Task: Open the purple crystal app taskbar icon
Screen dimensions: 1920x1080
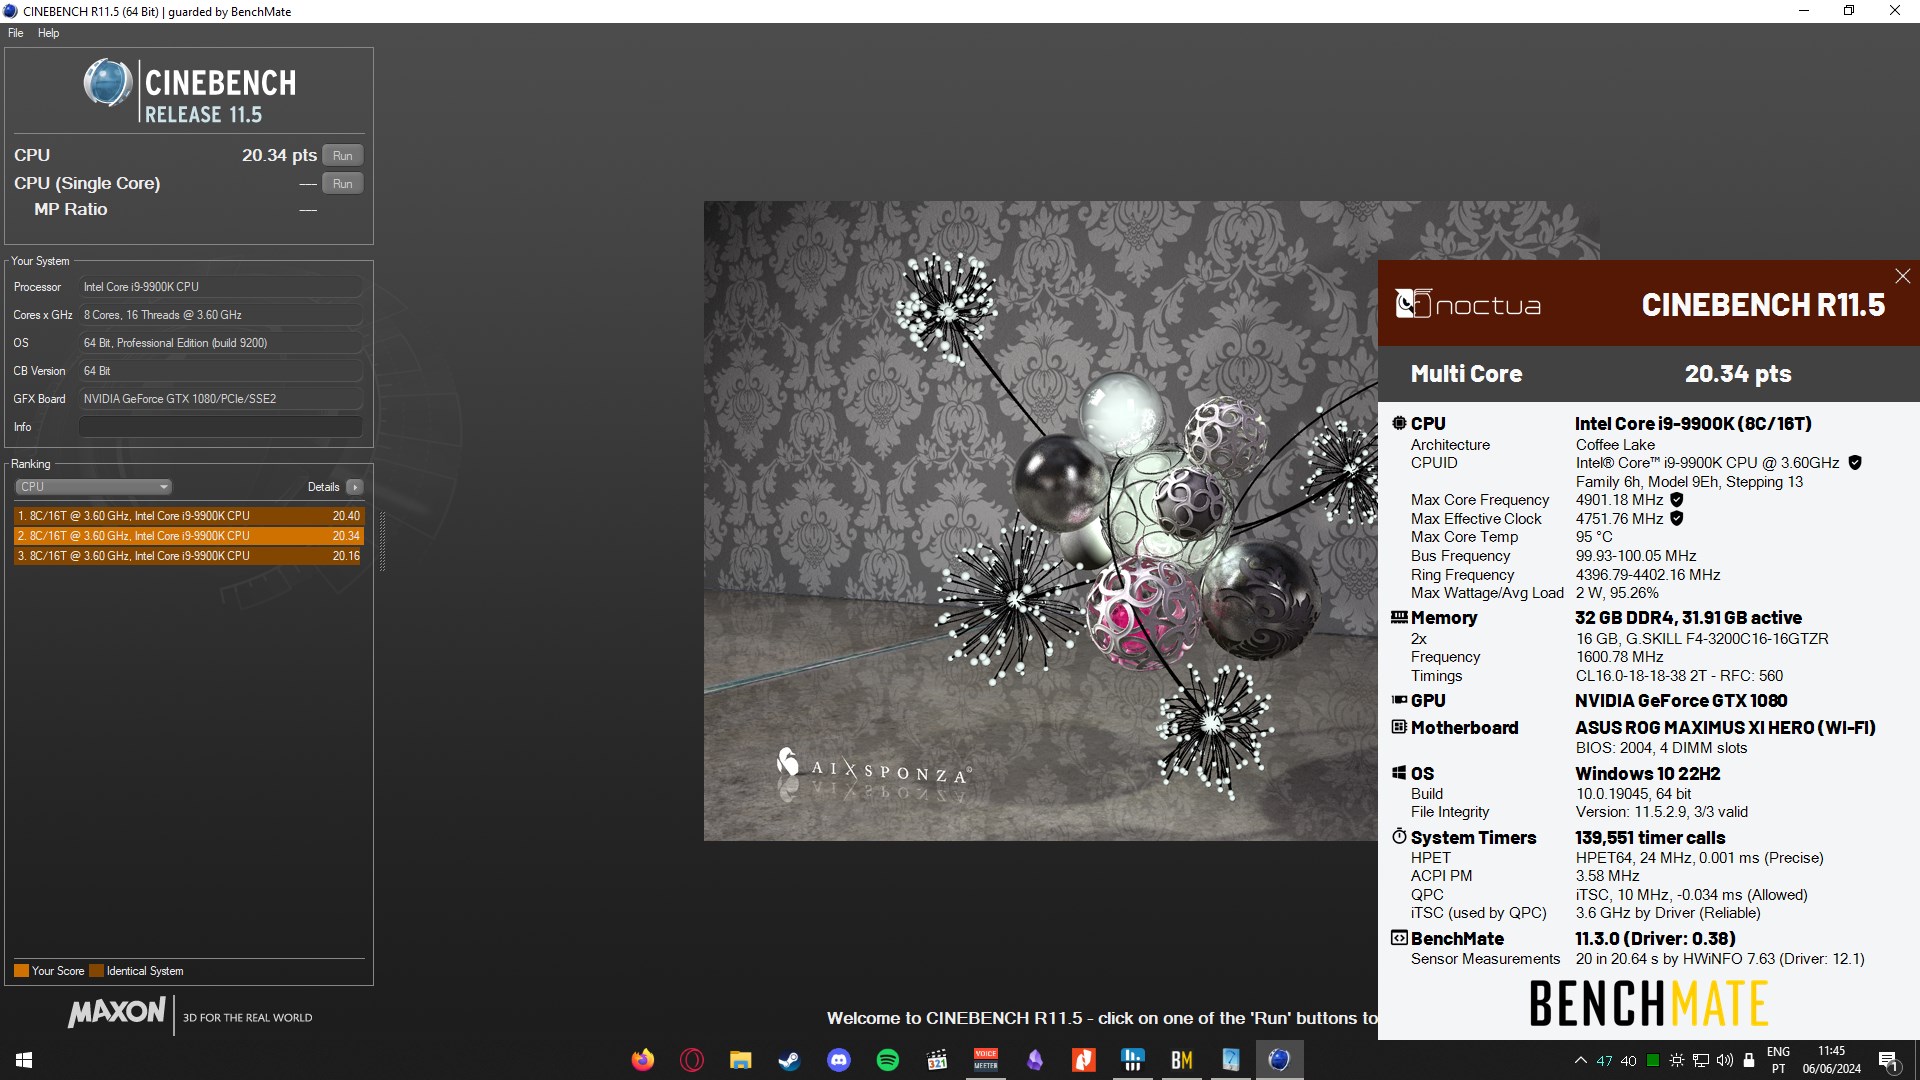Action: (1035, 1060)
